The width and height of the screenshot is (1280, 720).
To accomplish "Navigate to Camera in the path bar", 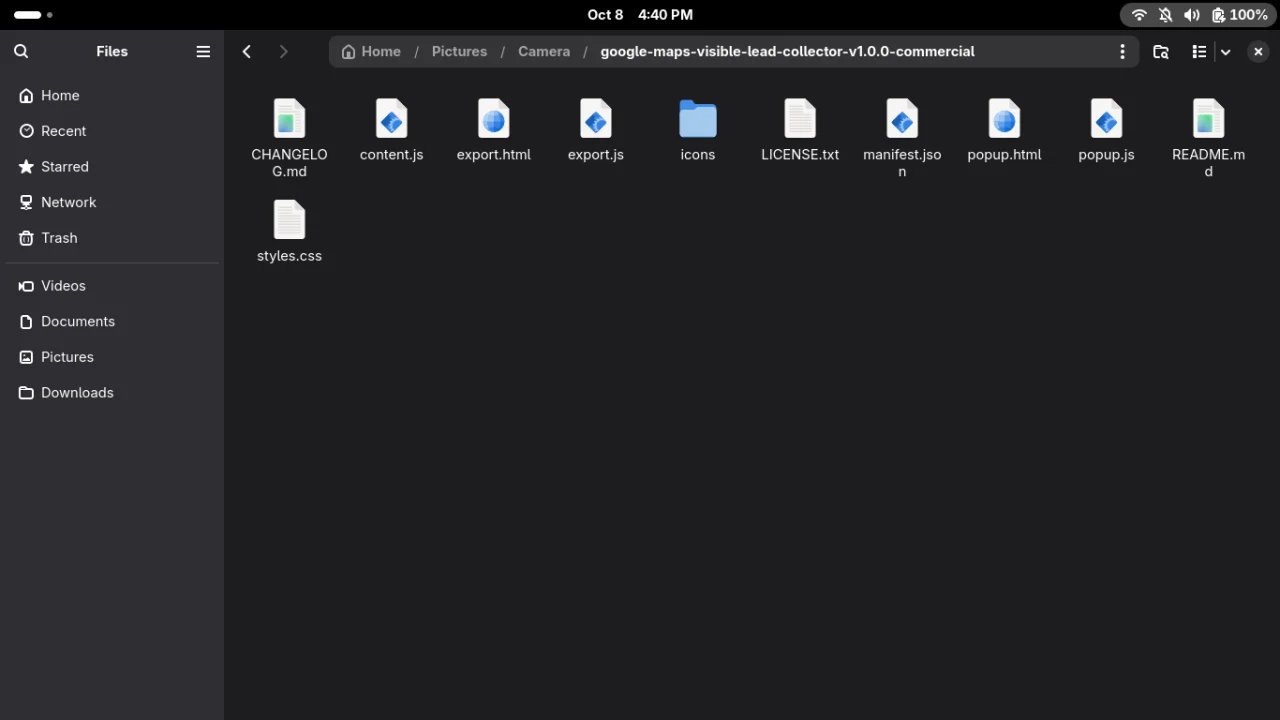I will coord(544,52).
